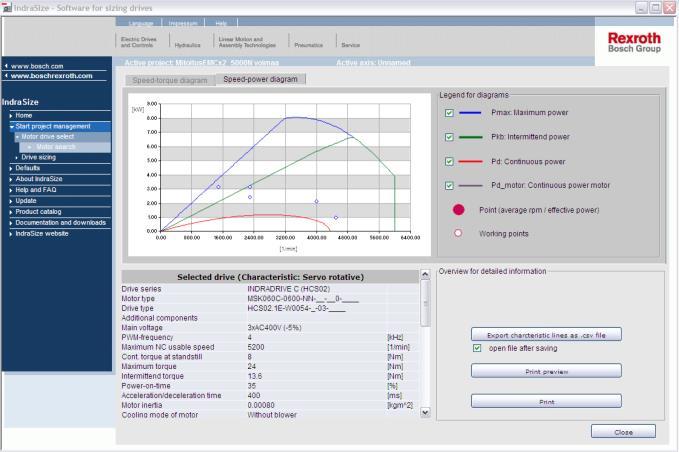This screenshot has height=452, width=679.
Task: Click 'Without blower' cooling mode value
Action: (272, 415)
